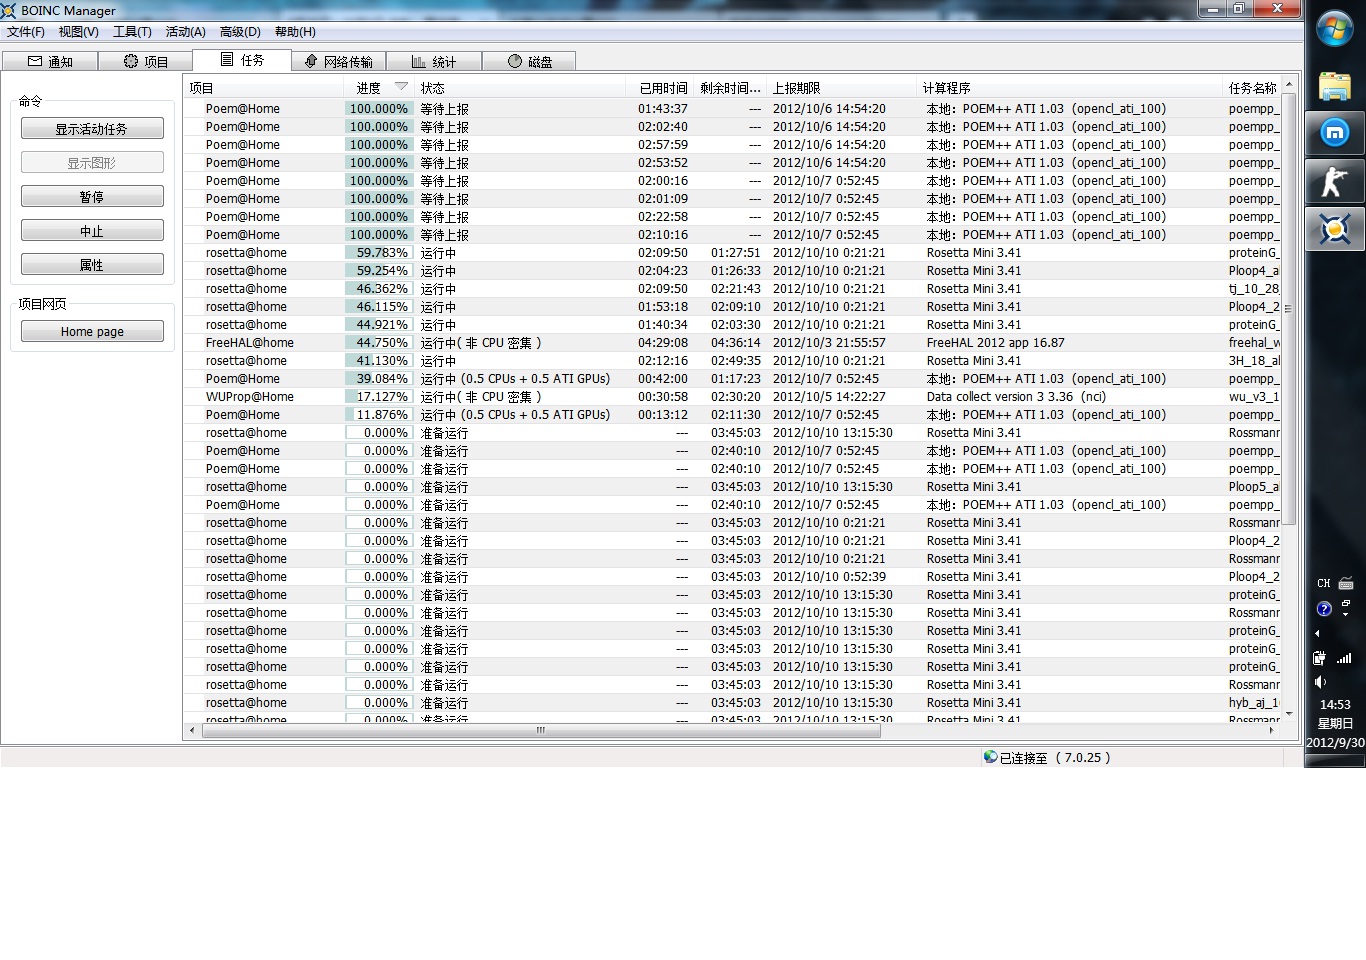Open task 属性 button
This screenshot has height=960, width=1366.
92,265
